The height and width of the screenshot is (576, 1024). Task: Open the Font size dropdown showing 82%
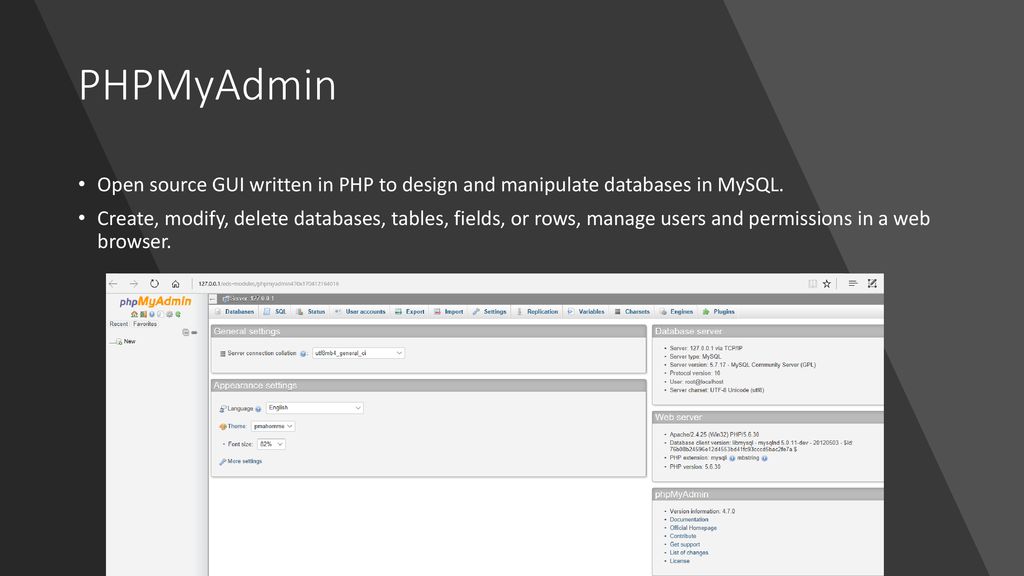(x=271, y=444)
